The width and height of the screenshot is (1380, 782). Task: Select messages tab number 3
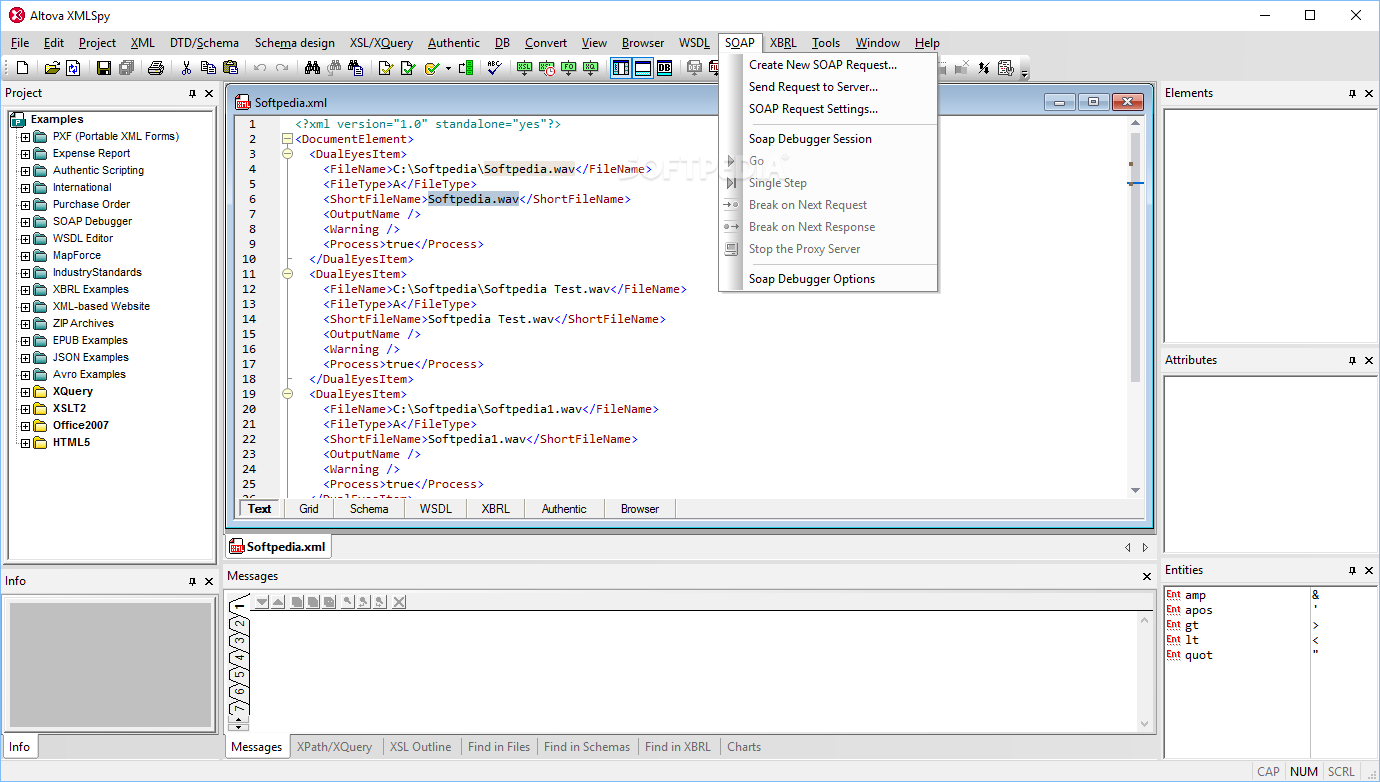[x=239, y=641]
